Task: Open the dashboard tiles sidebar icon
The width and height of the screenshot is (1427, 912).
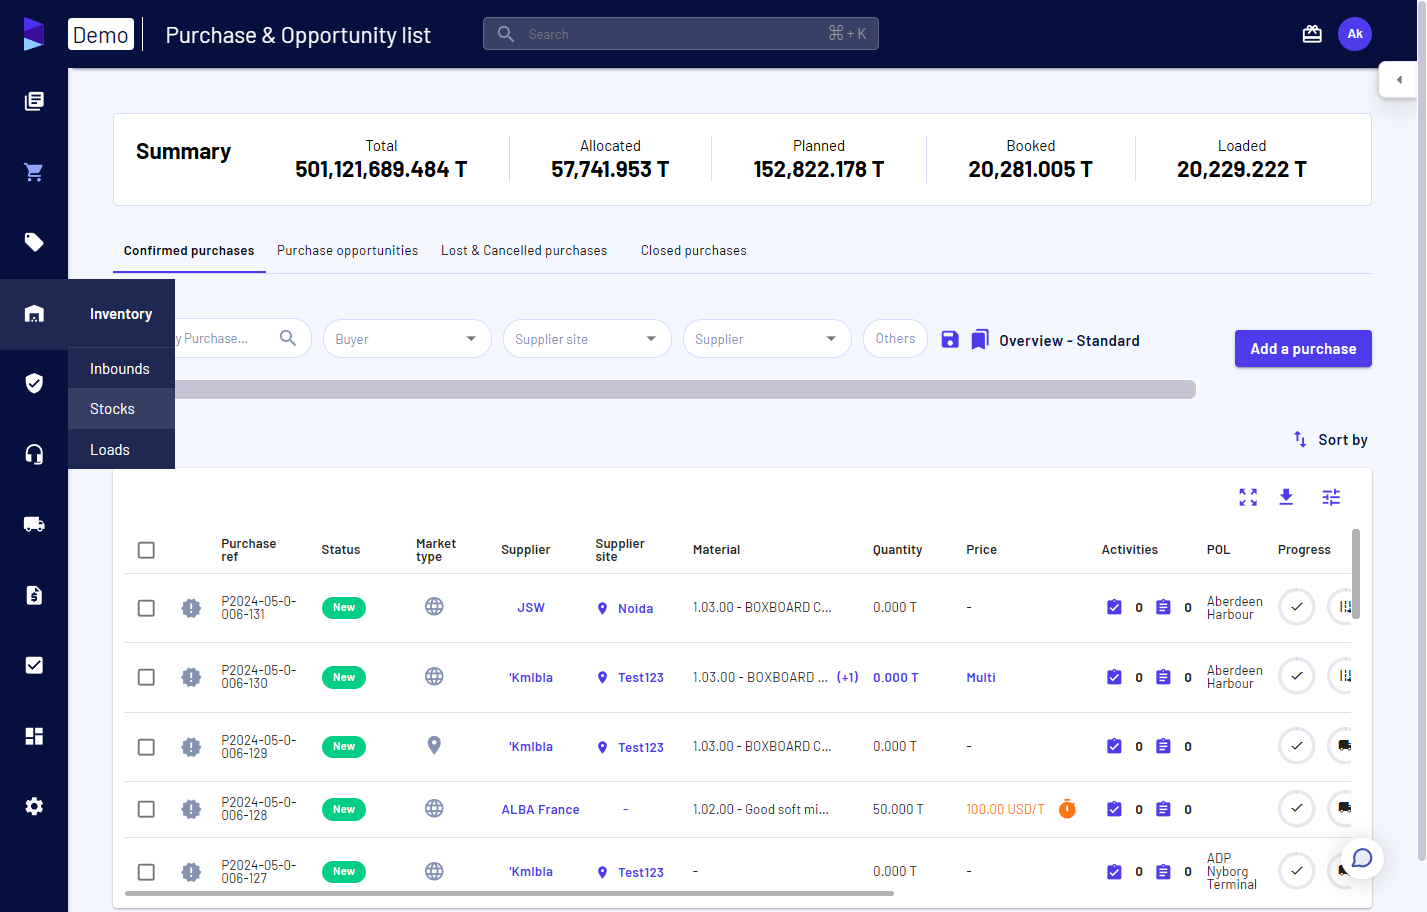Action: tap(34, 736)
